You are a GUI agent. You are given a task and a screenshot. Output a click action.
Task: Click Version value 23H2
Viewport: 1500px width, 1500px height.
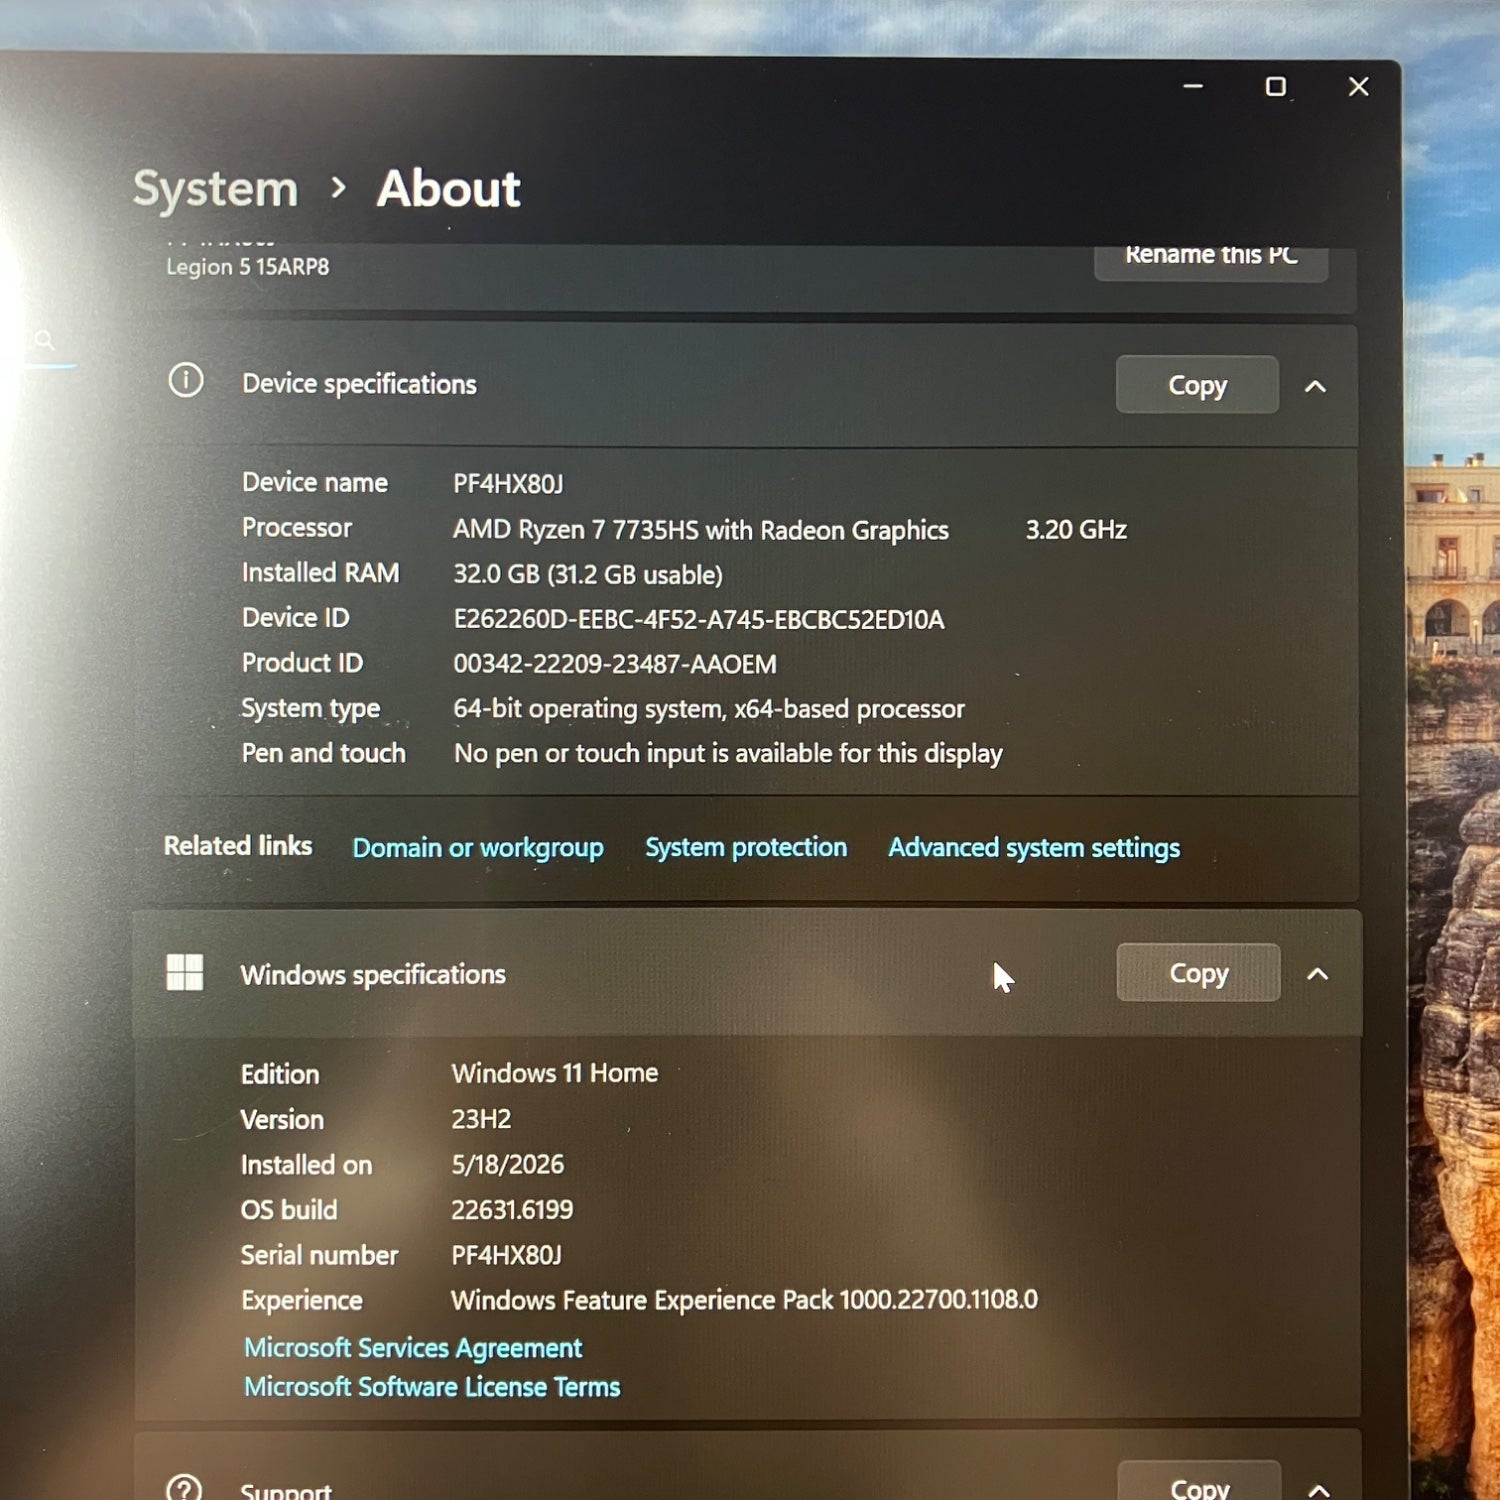481,1119
